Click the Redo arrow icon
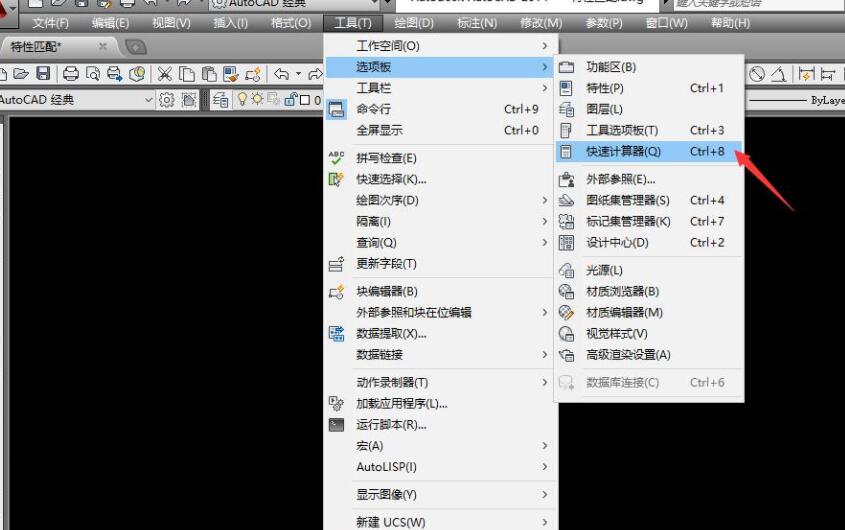 point(315,73)
